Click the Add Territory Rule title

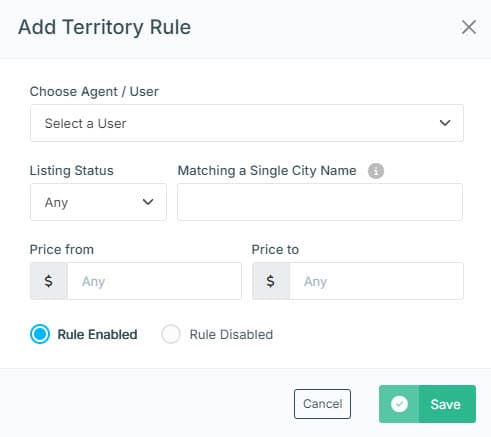coord(104,27)
